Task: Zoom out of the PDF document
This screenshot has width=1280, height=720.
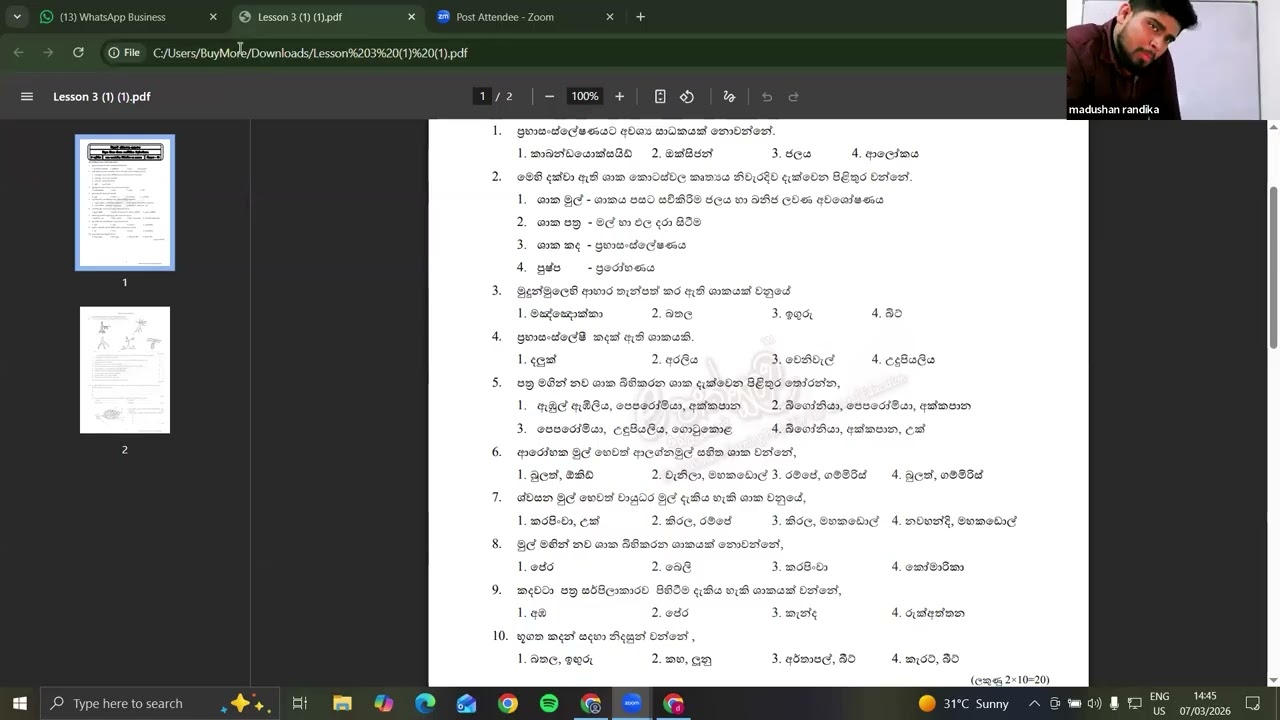Action: tap(549, 97)
